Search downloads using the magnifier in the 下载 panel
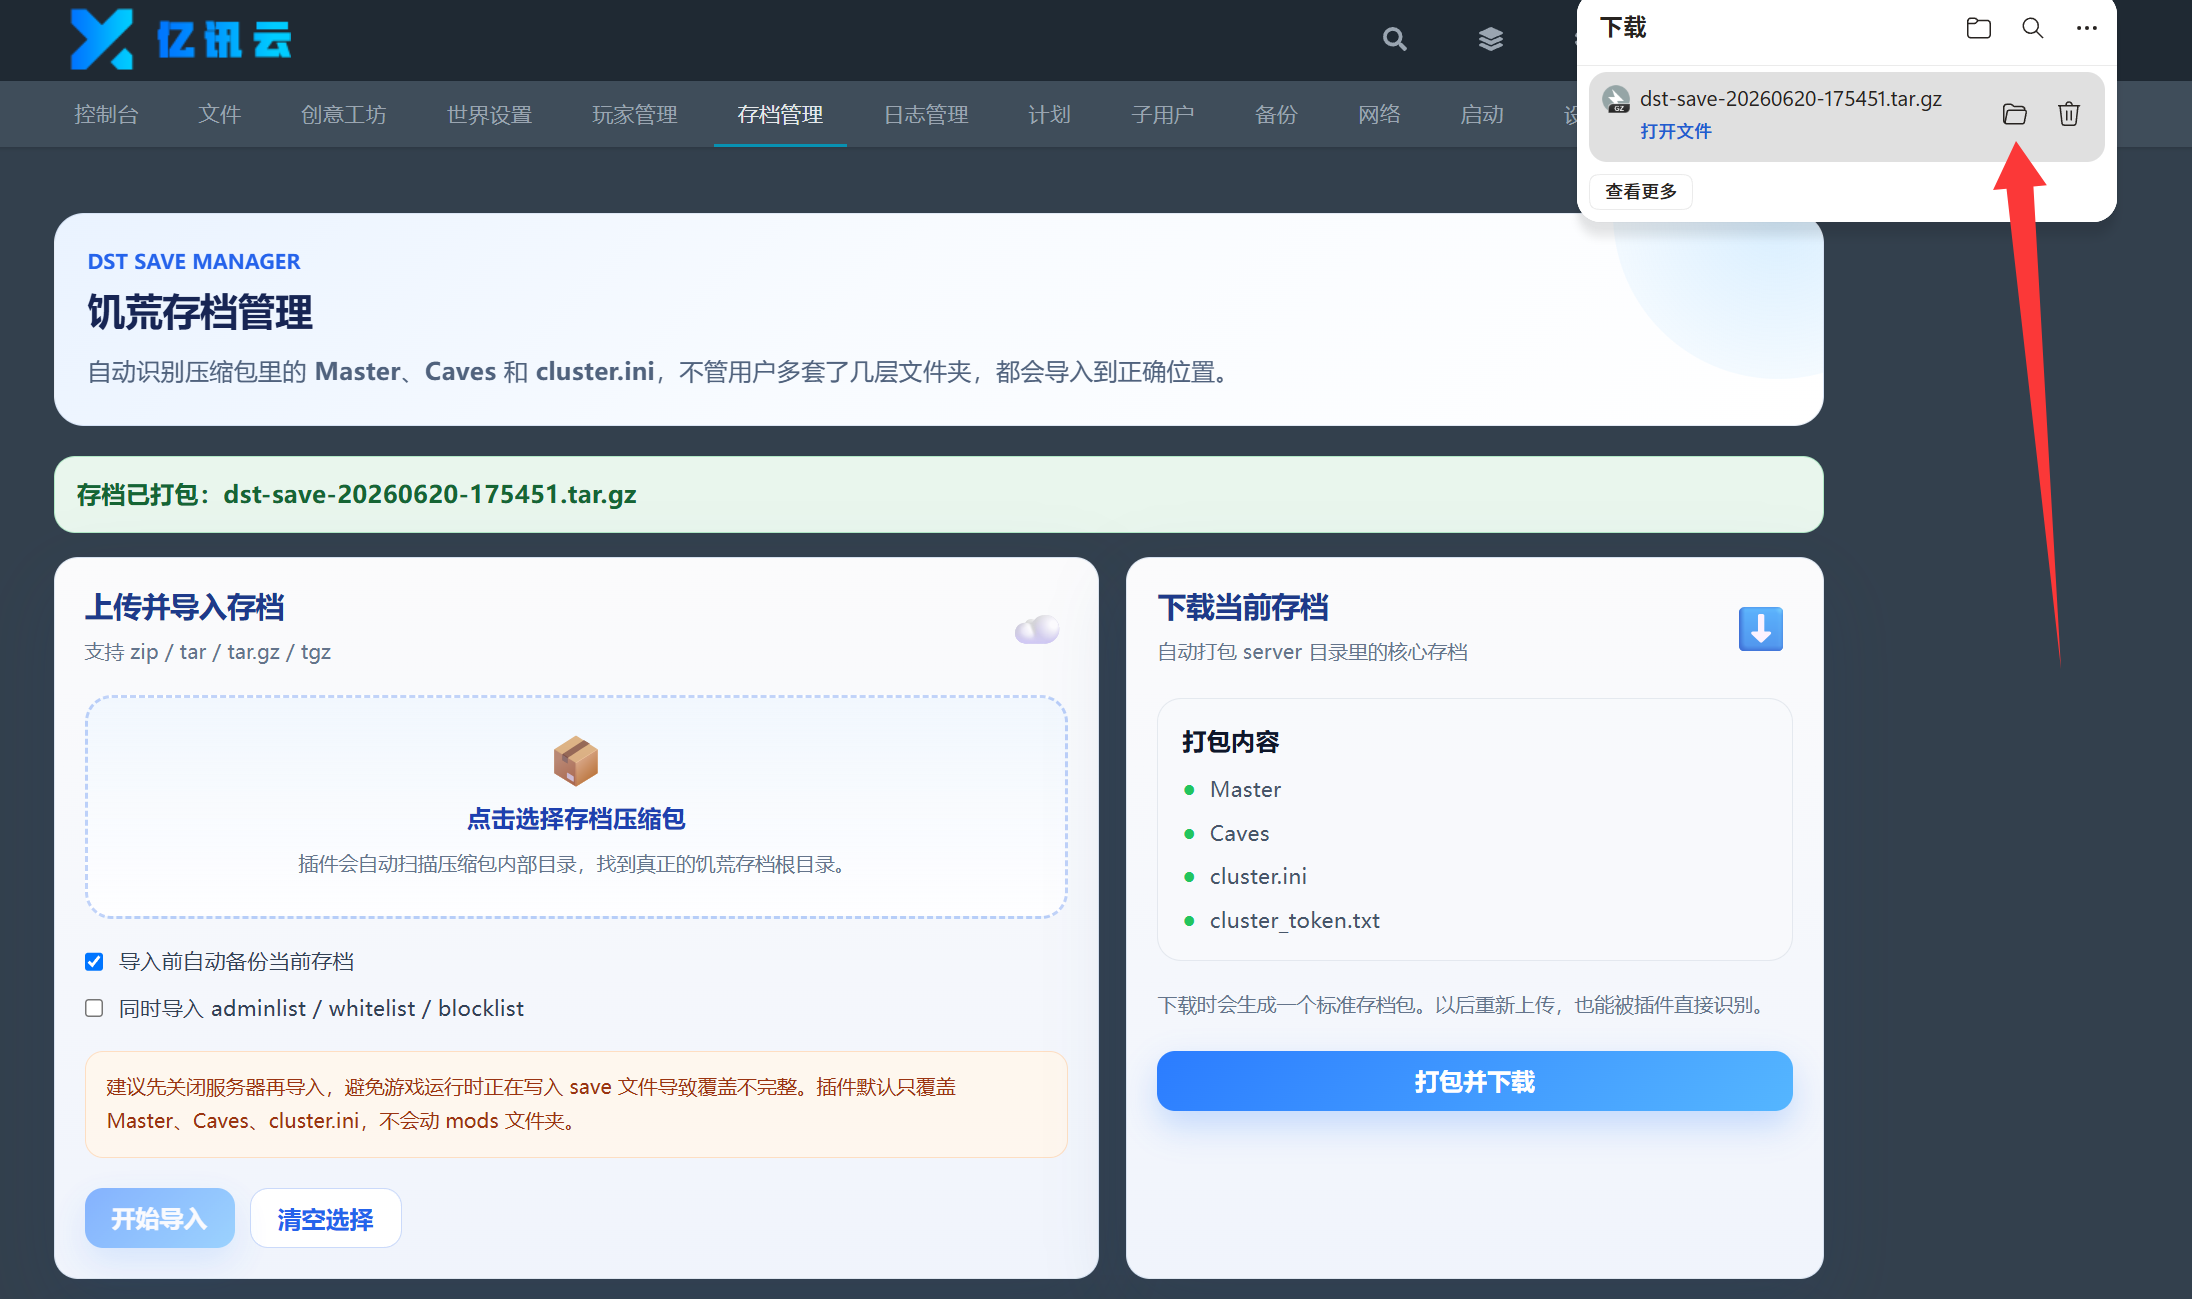This screenshot has width=2192, height=1299. (x=2032, y=28)
